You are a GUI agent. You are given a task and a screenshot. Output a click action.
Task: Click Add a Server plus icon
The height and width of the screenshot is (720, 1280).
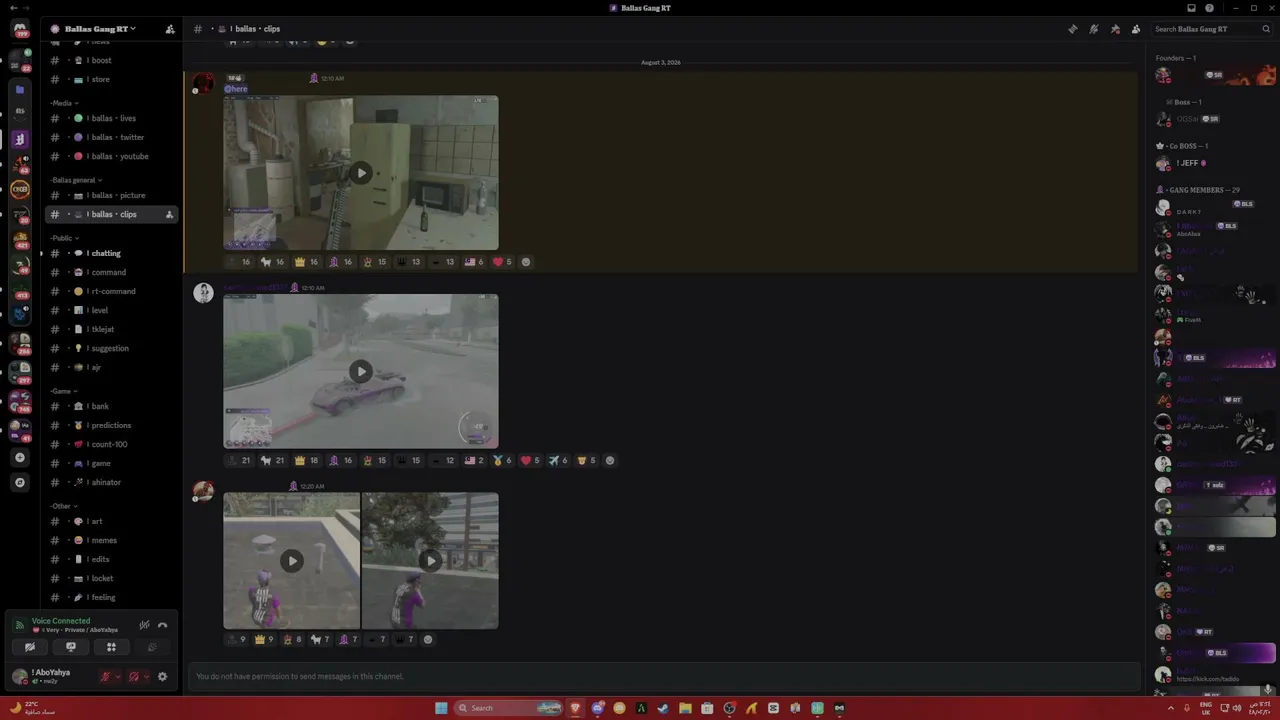pyautogui.click(x=20, y=457)
